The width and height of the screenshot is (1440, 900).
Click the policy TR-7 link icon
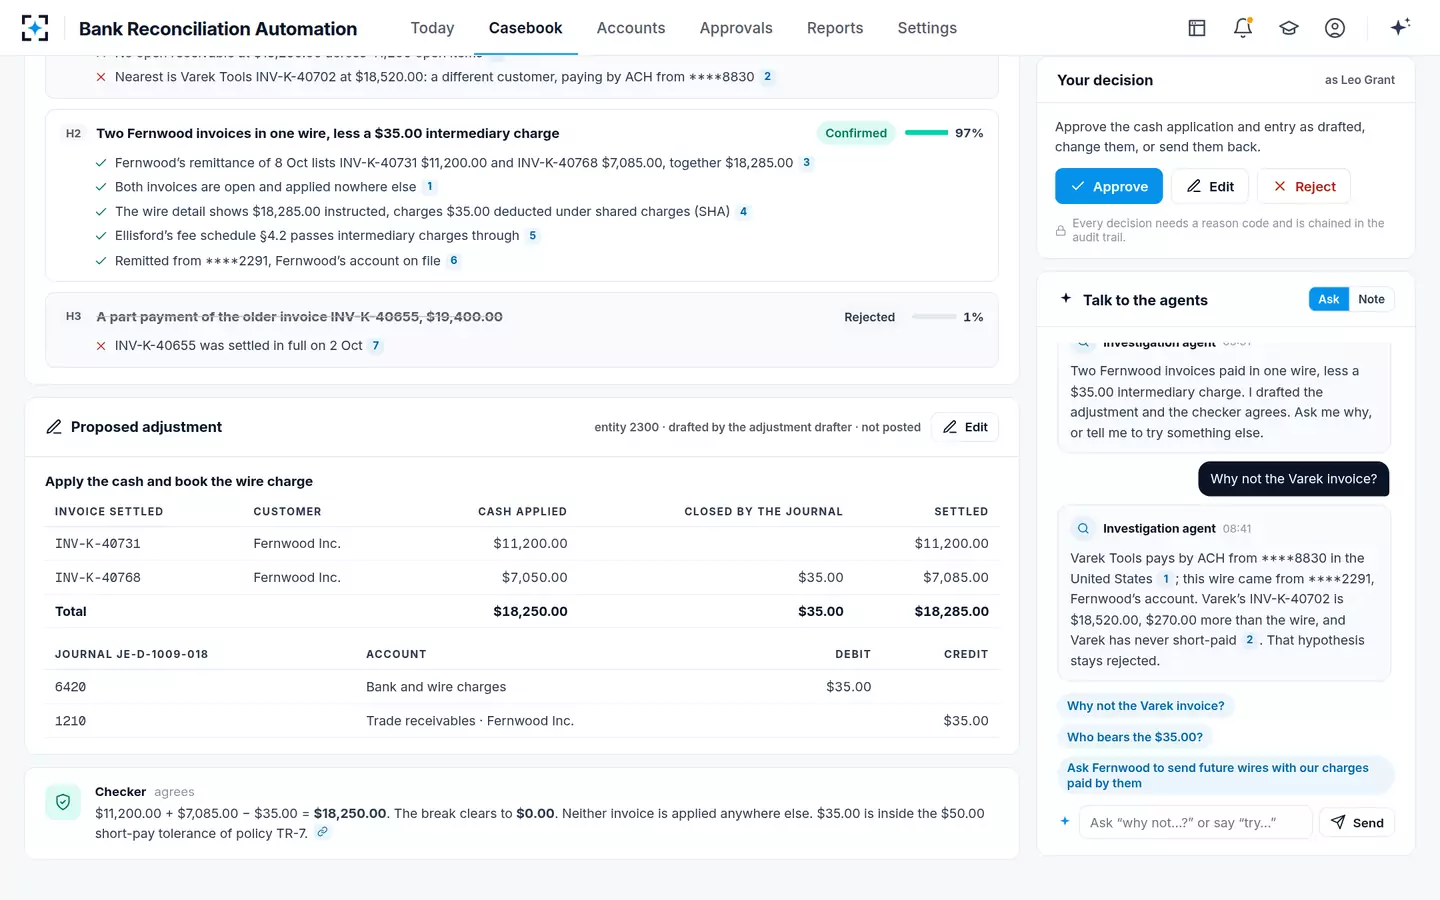point(322,832)
